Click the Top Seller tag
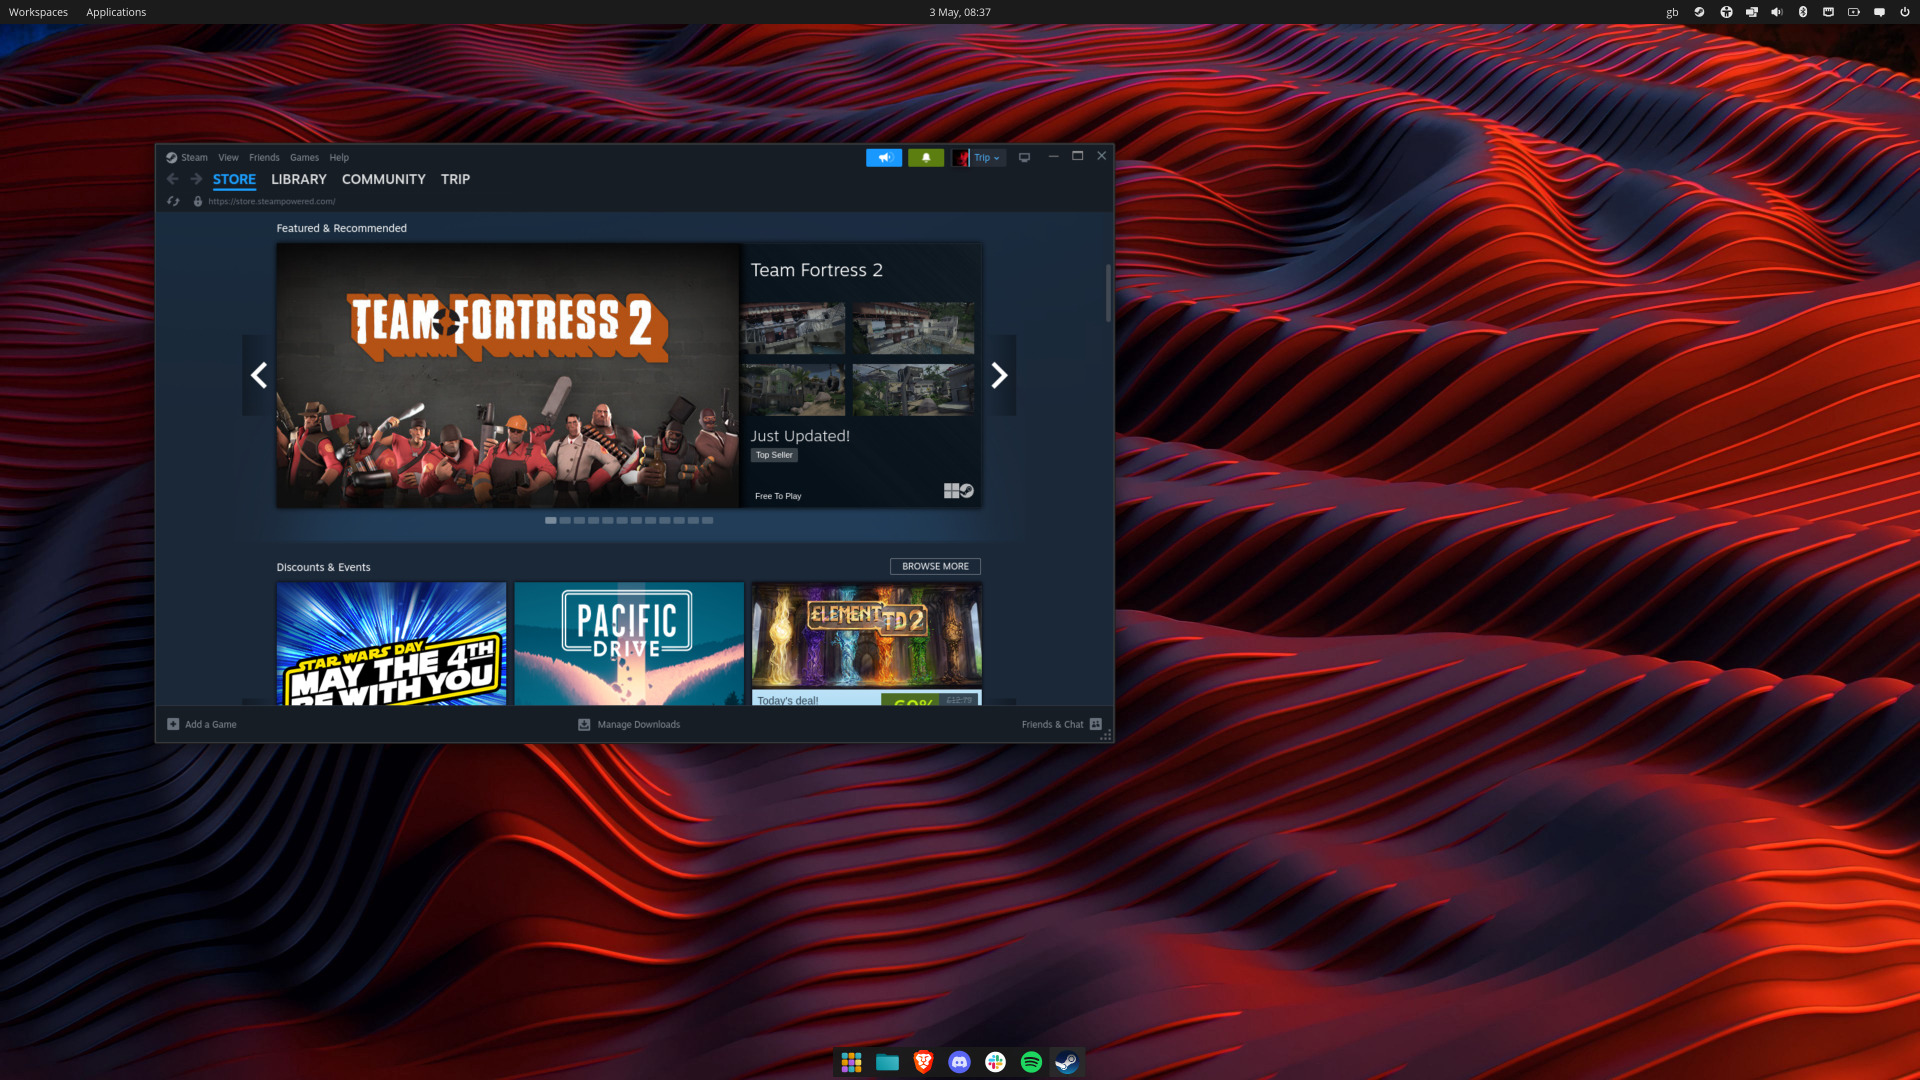This screenshot has width=1920, height=1080. click(774, 455)
